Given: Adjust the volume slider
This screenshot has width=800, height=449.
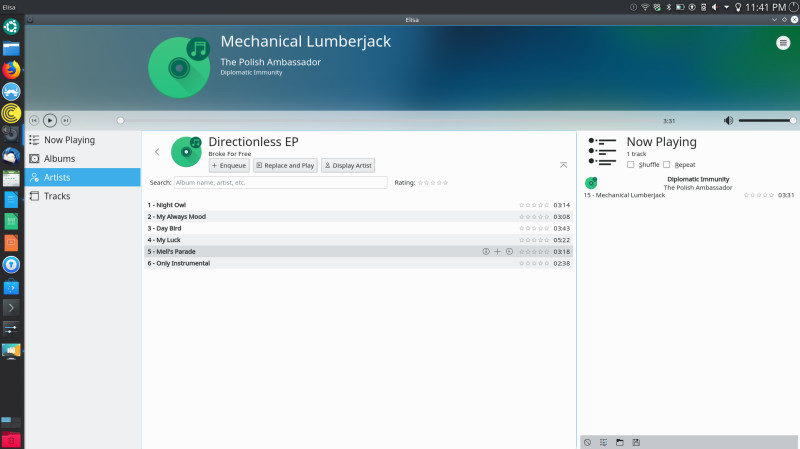Looking at the screenshot, I should pyautogui.click(x=767, y=120).
